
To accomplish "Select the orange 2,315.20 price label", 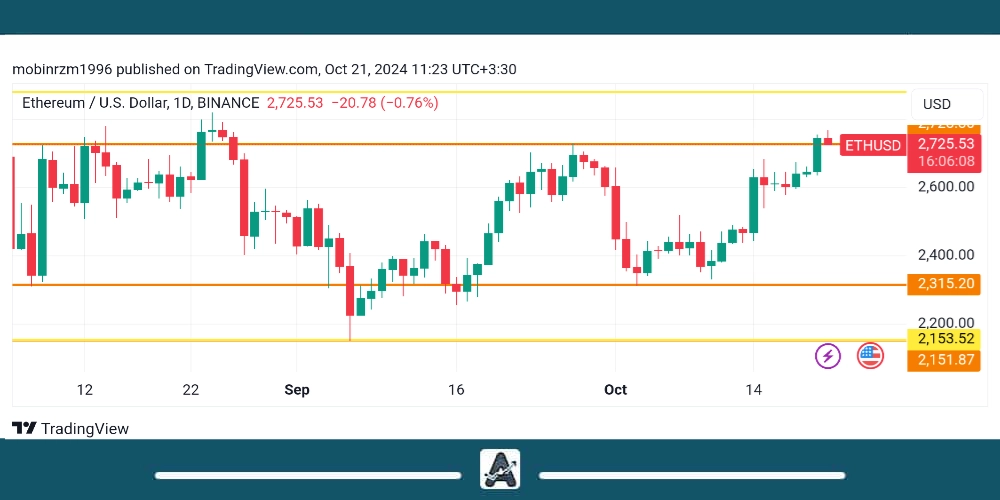I will point(945,284).
